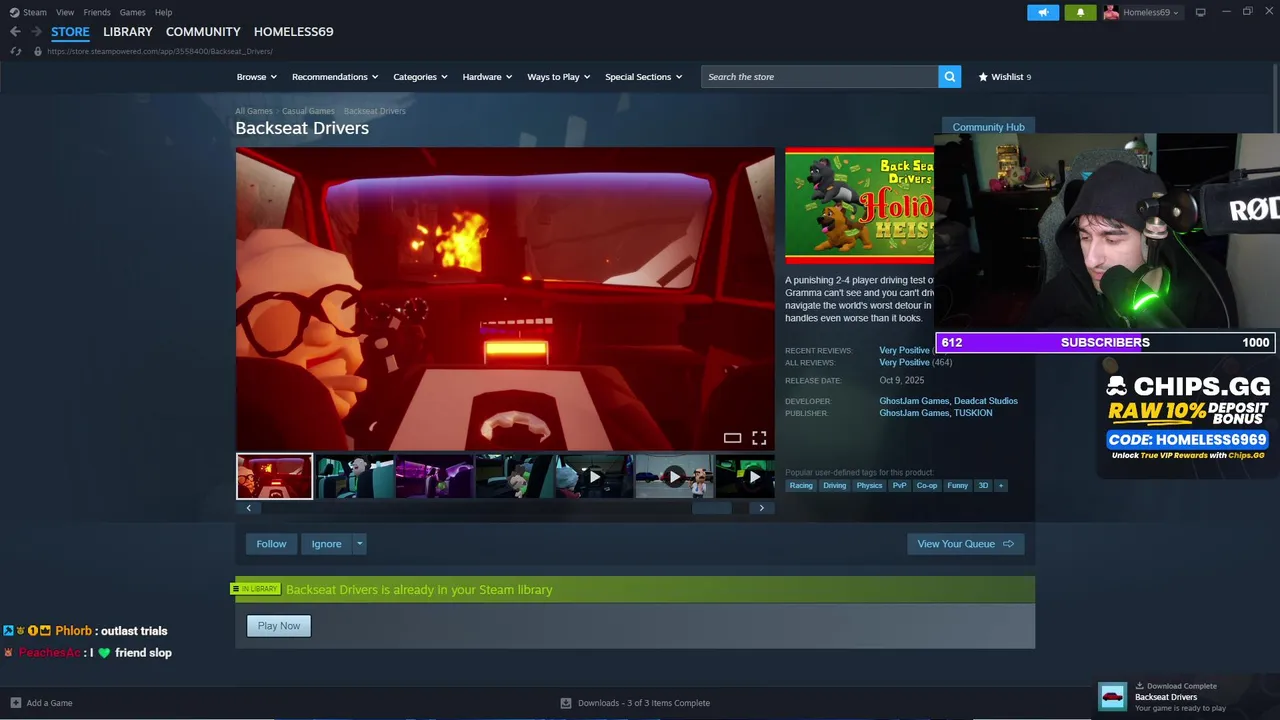This screenshot has width=1280, height=720.
Task: Go back with the left arrow navigation icon
Action: point(15,32)
